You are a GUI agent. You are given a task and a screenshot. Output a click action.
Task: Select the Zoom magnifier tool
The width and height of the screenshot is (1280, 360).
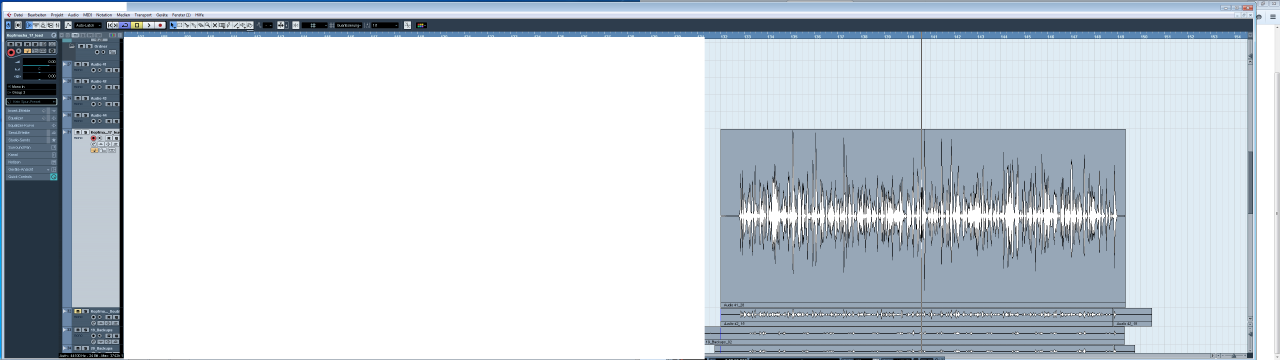pos(207,25)
